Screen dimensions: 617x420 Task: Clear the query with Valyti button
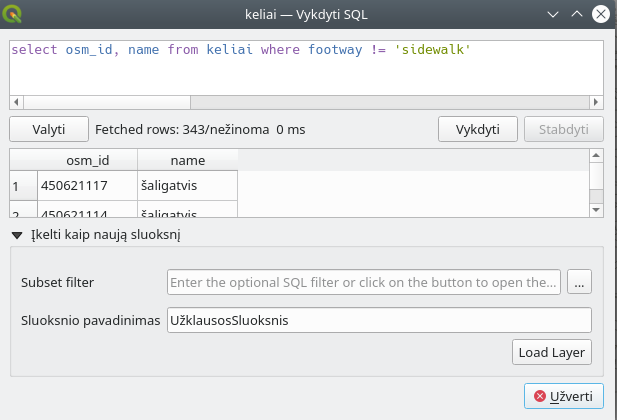[x=49, y=129]
